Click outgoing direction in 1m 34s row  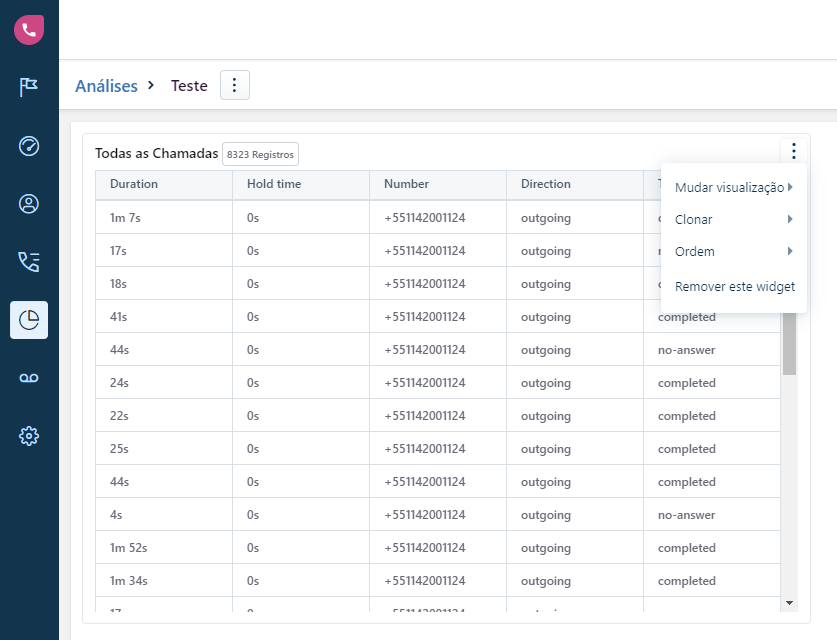pos(546,581)
